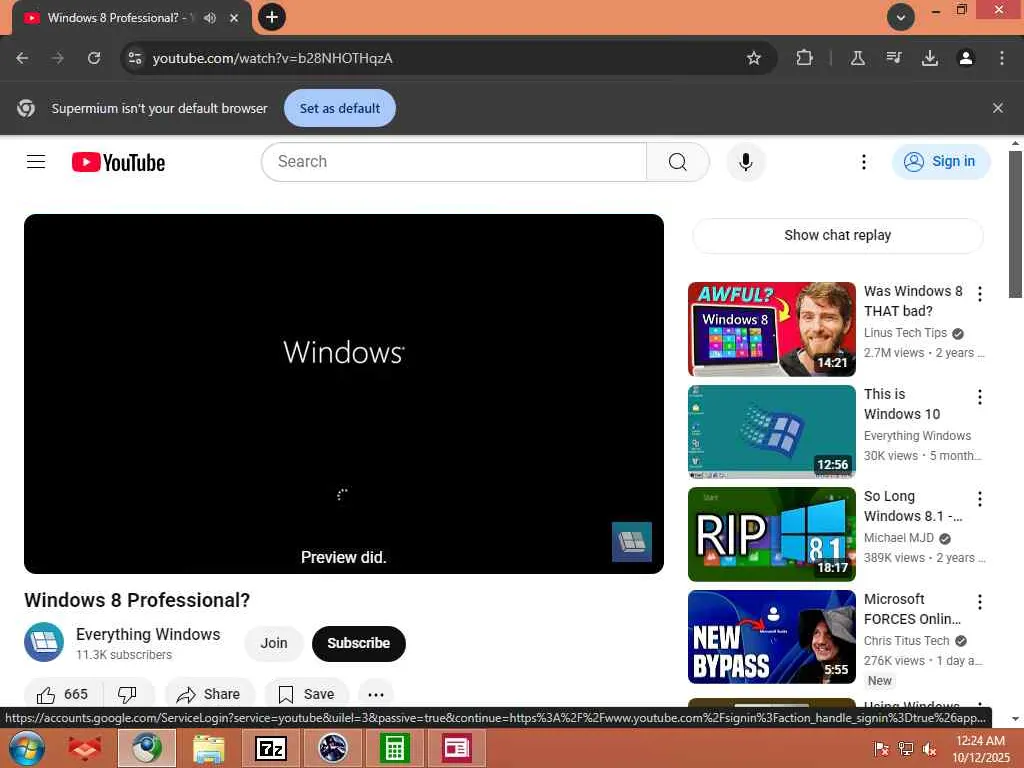The width and height of the screenshot is (1024, 768).
Task: Open the browser profile avatar icon
Action: [965, 58]
